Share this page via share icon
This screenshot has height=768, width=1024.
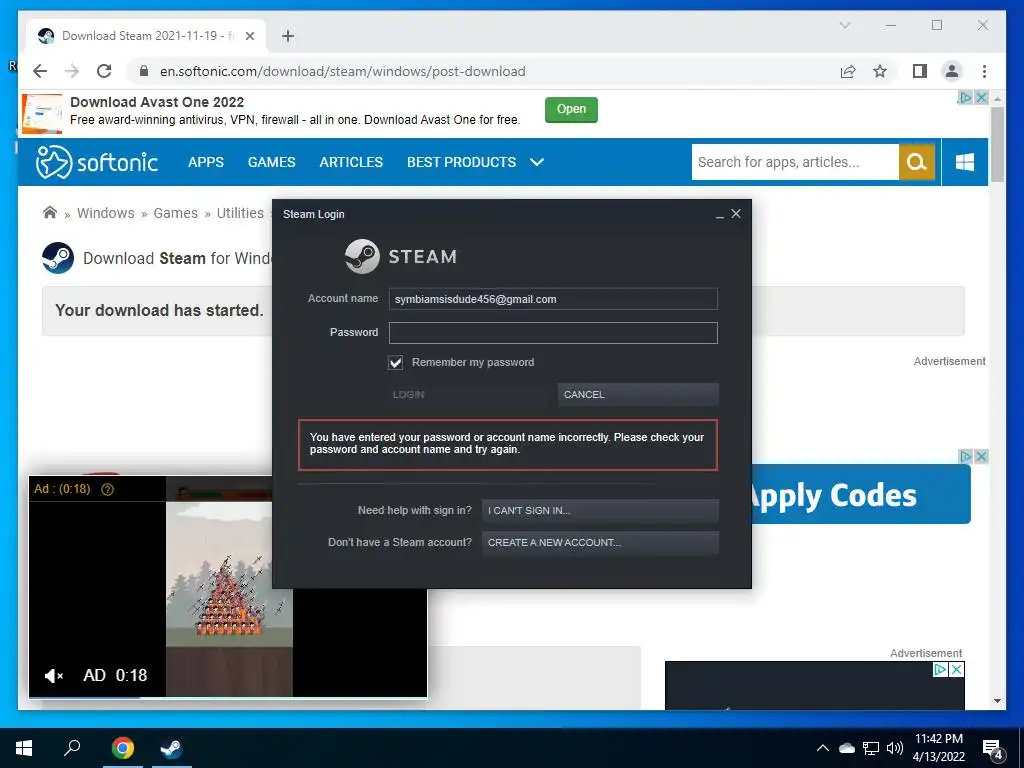click(848, 71)
